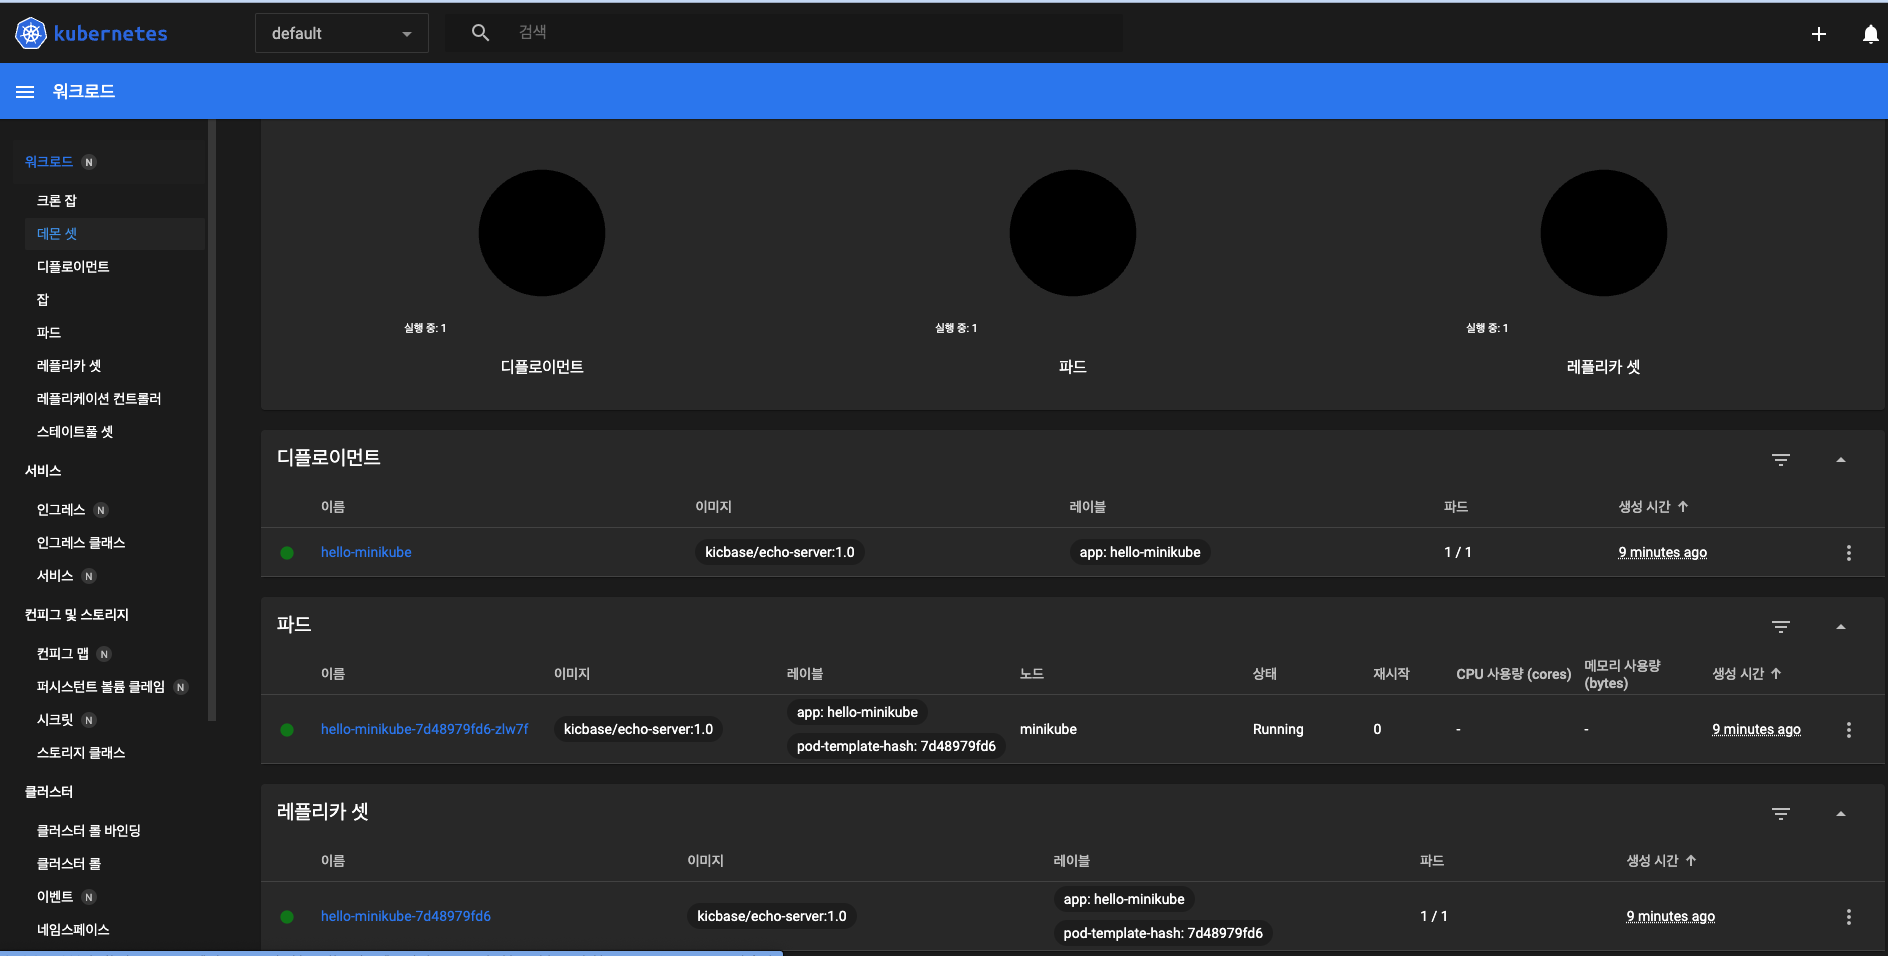Open actions menu for hello-minikube-7d48979fd6-zlw7f pod
Image resolution: width=1888 pixels, height=956 pixels.
1848,730
